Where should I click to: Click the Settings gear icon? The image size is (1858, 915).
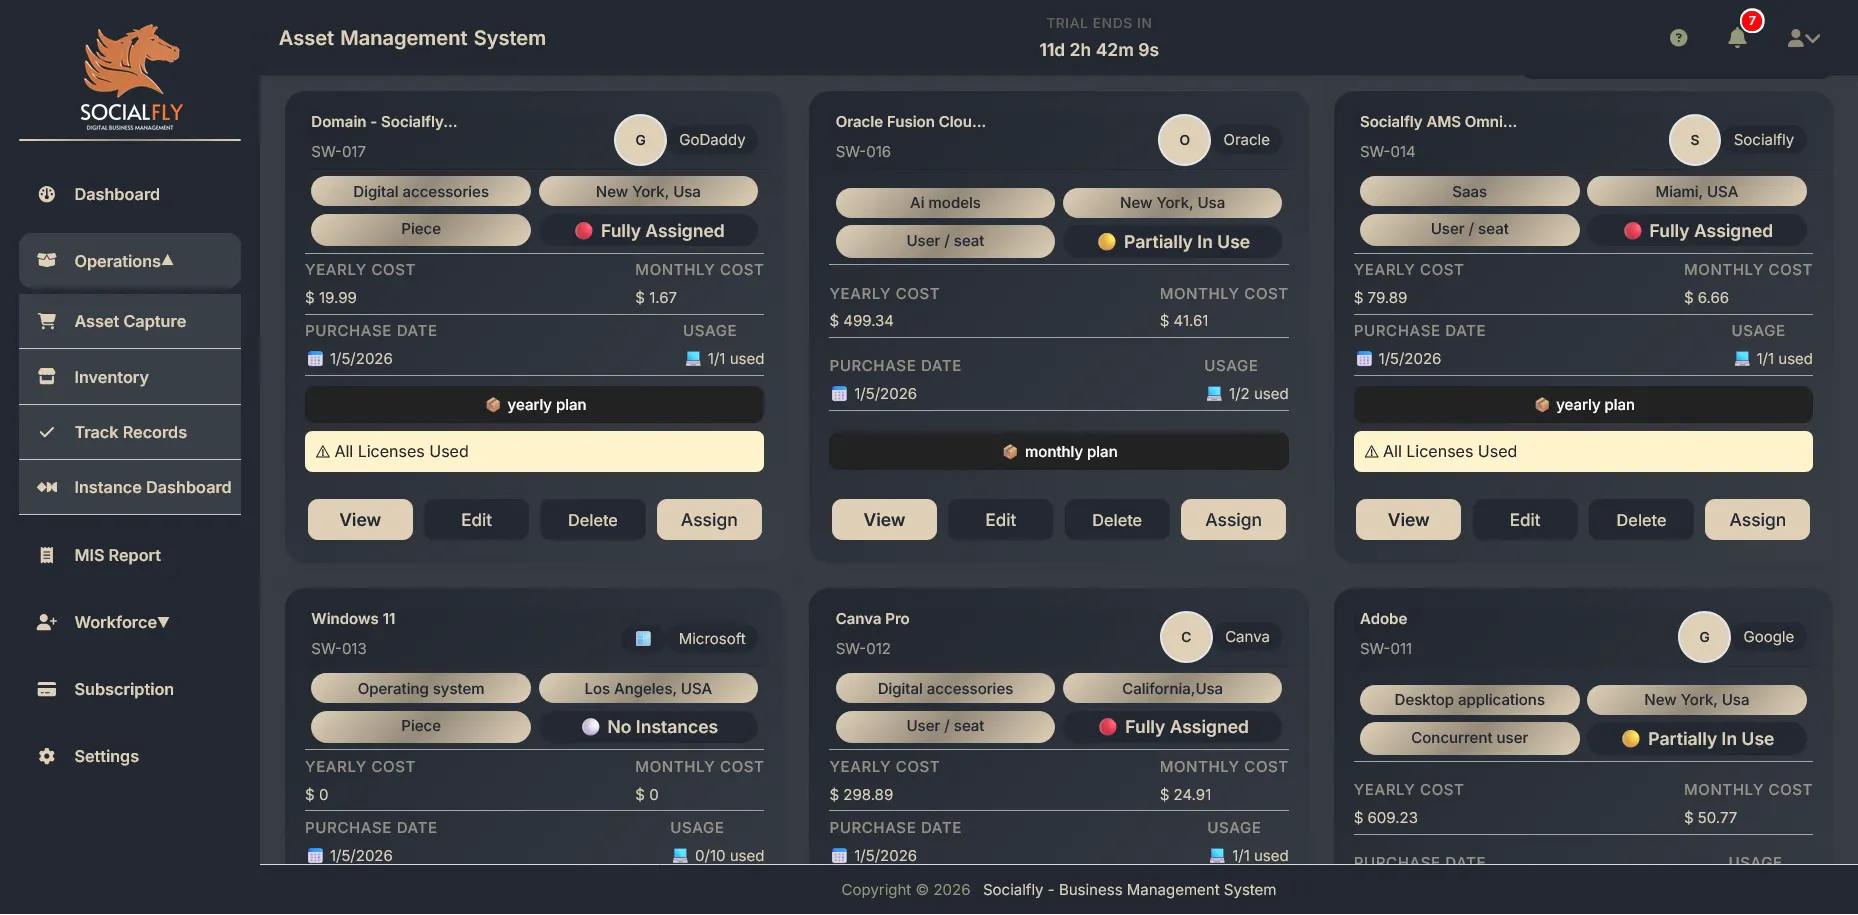[47, 756]
